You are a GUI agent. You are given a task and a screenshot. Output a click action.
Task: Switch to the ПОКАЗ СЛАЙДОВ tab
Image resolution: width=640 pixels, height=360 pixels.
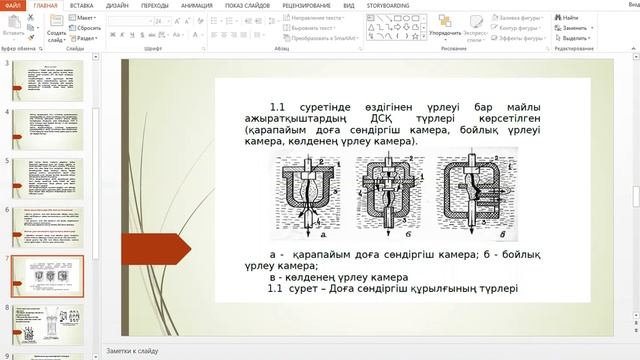[x=247, y=6]
